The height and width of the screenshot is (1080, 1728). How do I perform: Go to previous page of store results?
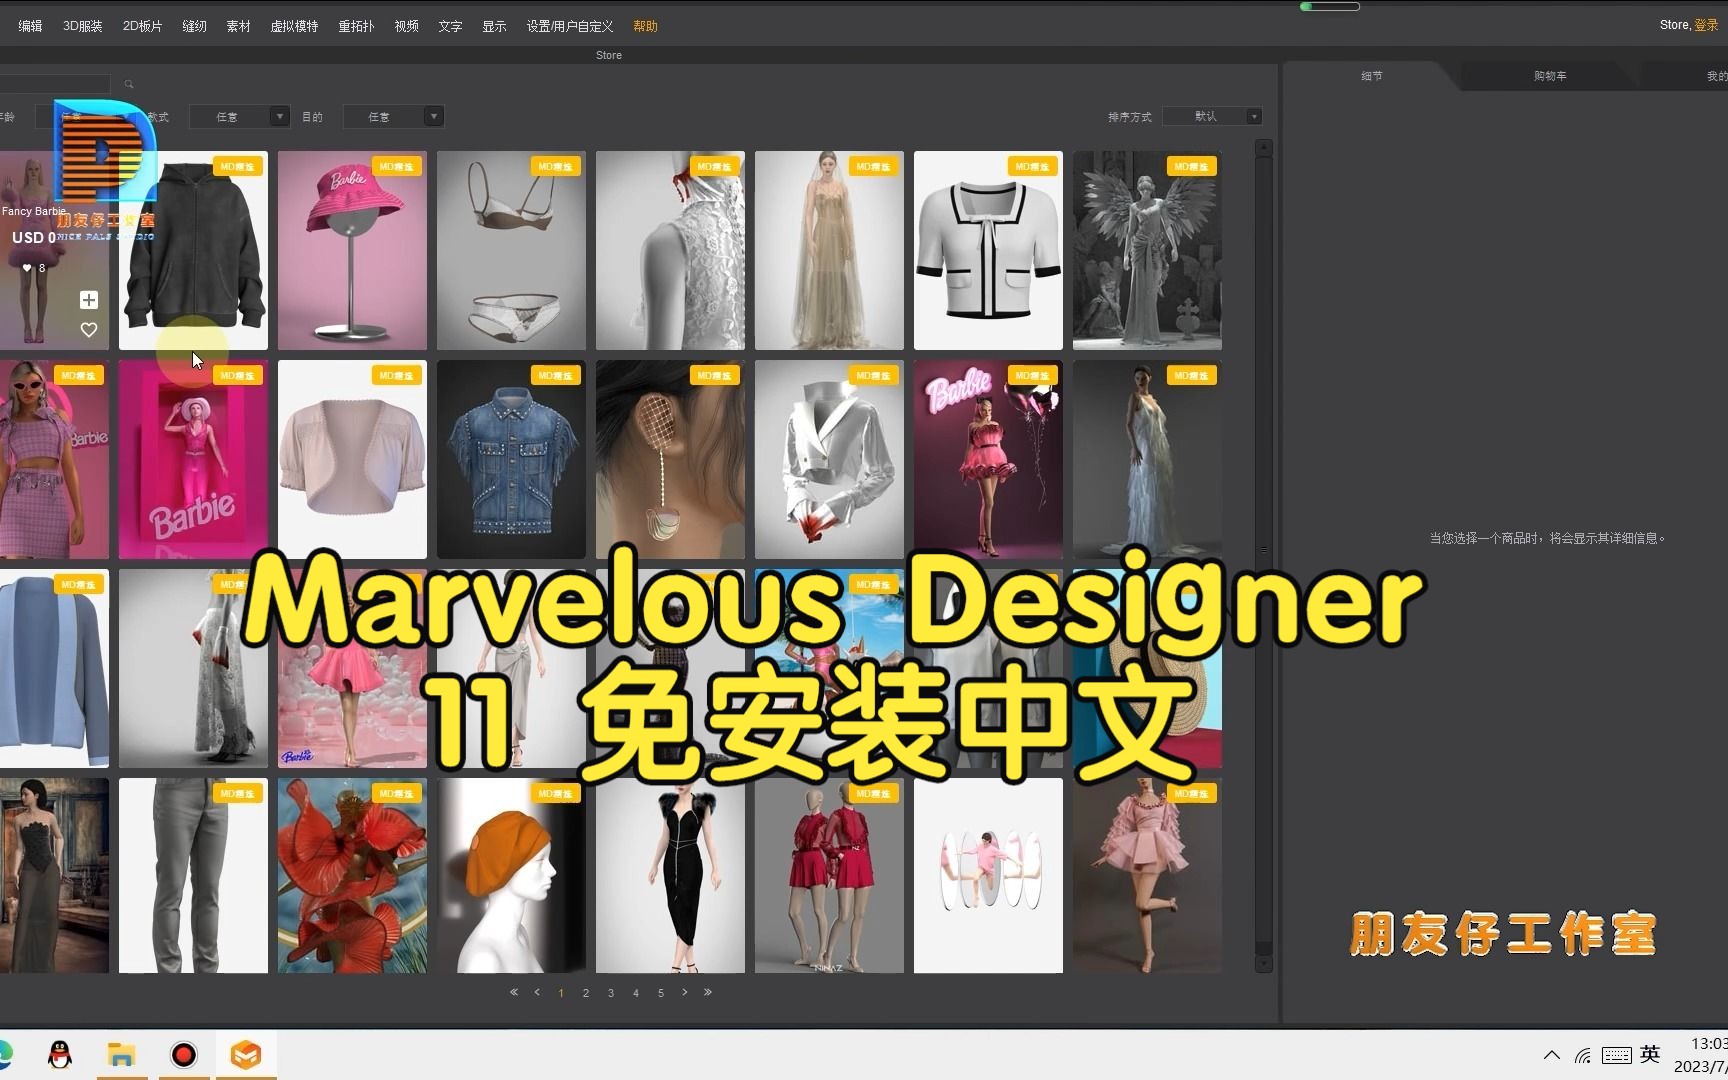(x=537, y=992)
